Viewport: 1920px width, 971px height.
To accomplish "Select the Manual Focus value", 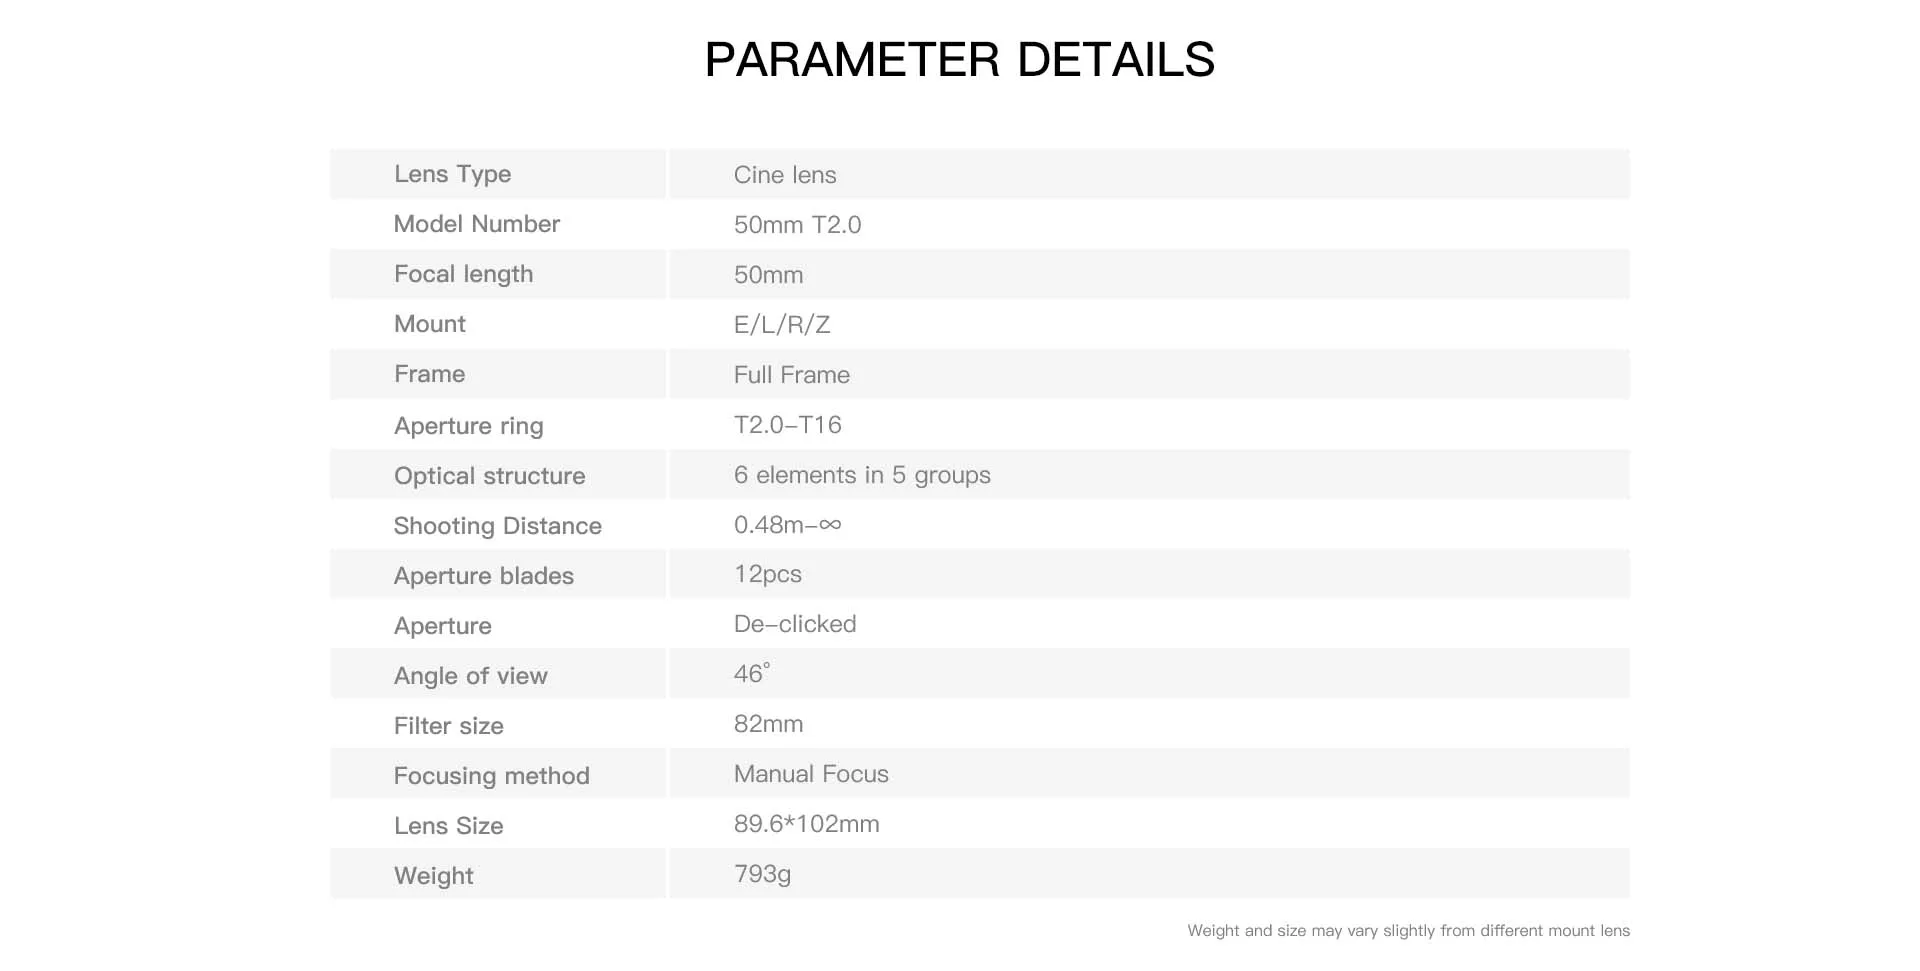I will point(811,774).
